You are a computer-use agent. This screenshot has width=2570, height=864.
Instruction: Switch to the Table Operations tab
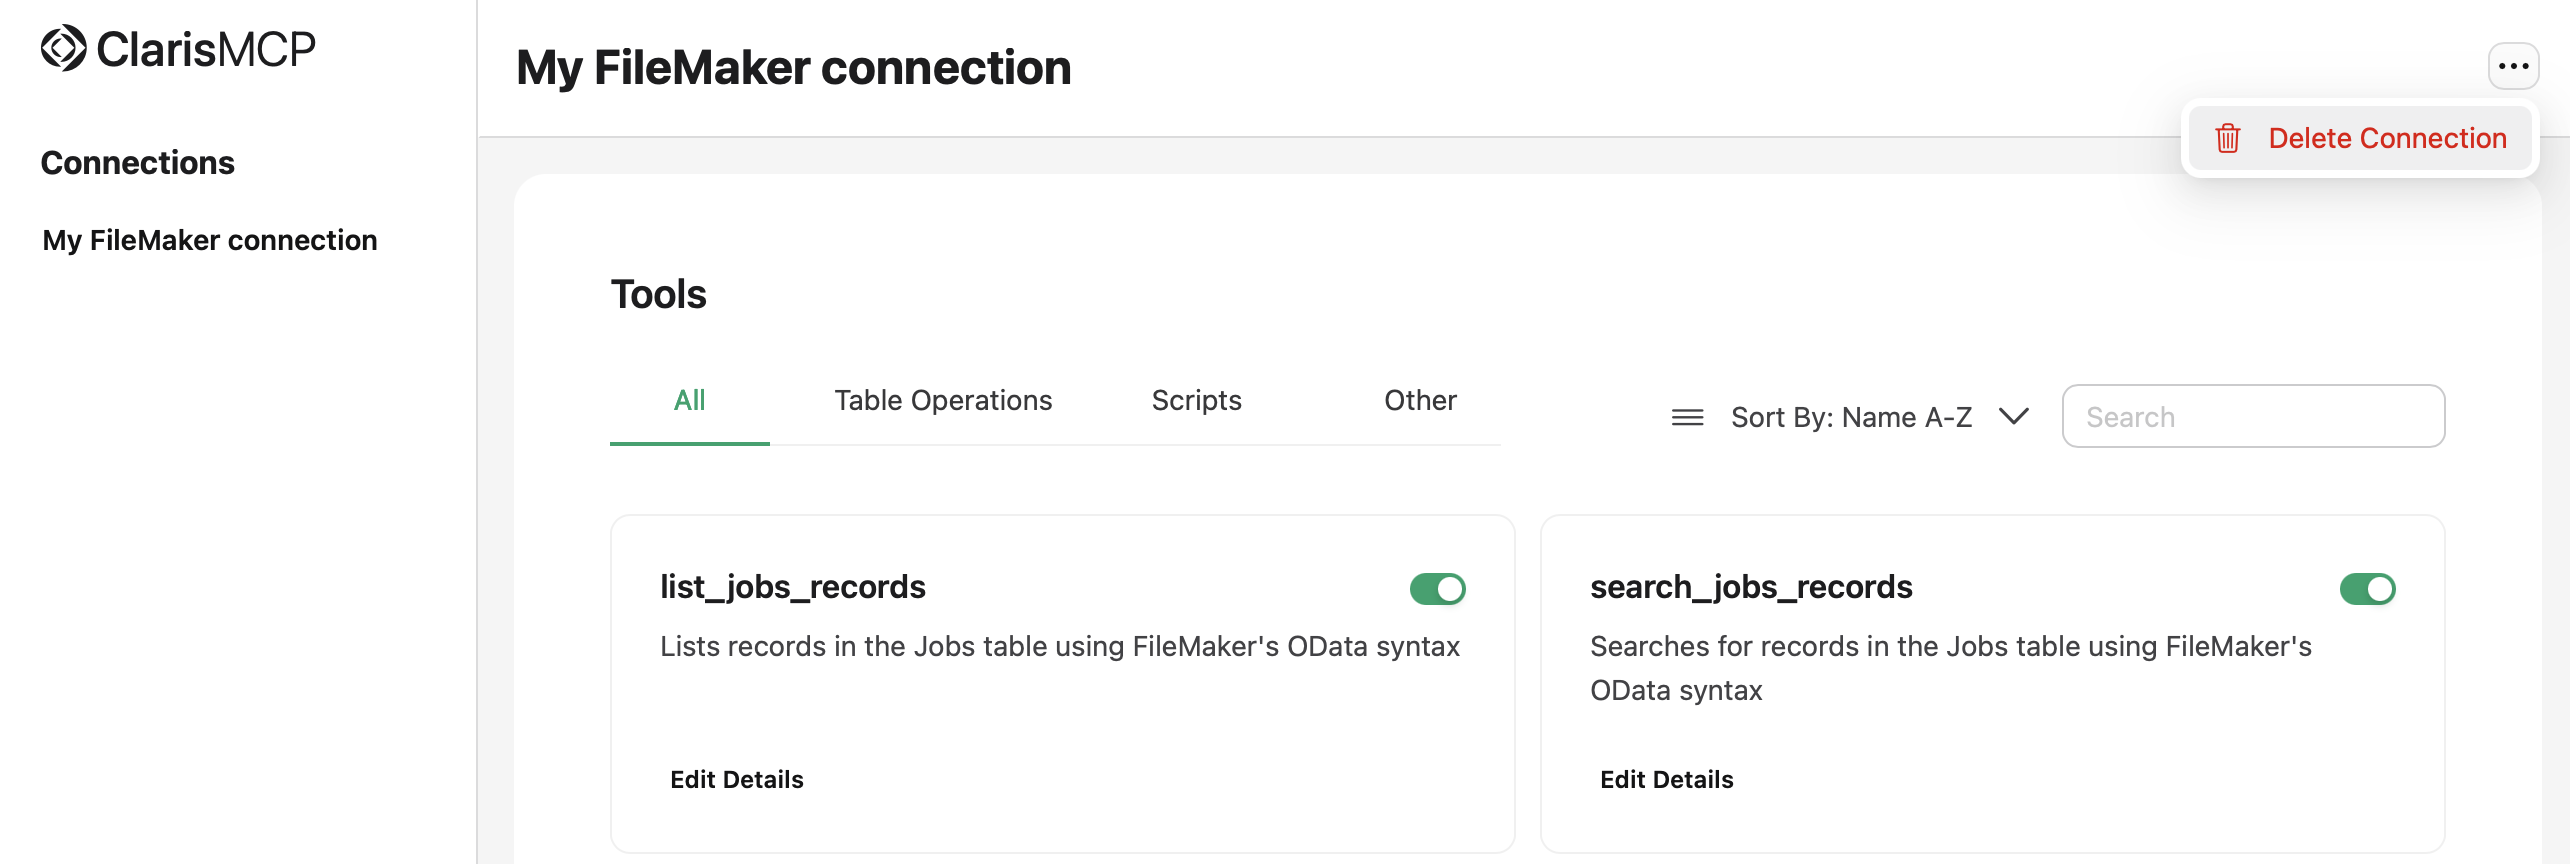coord(943,401)
